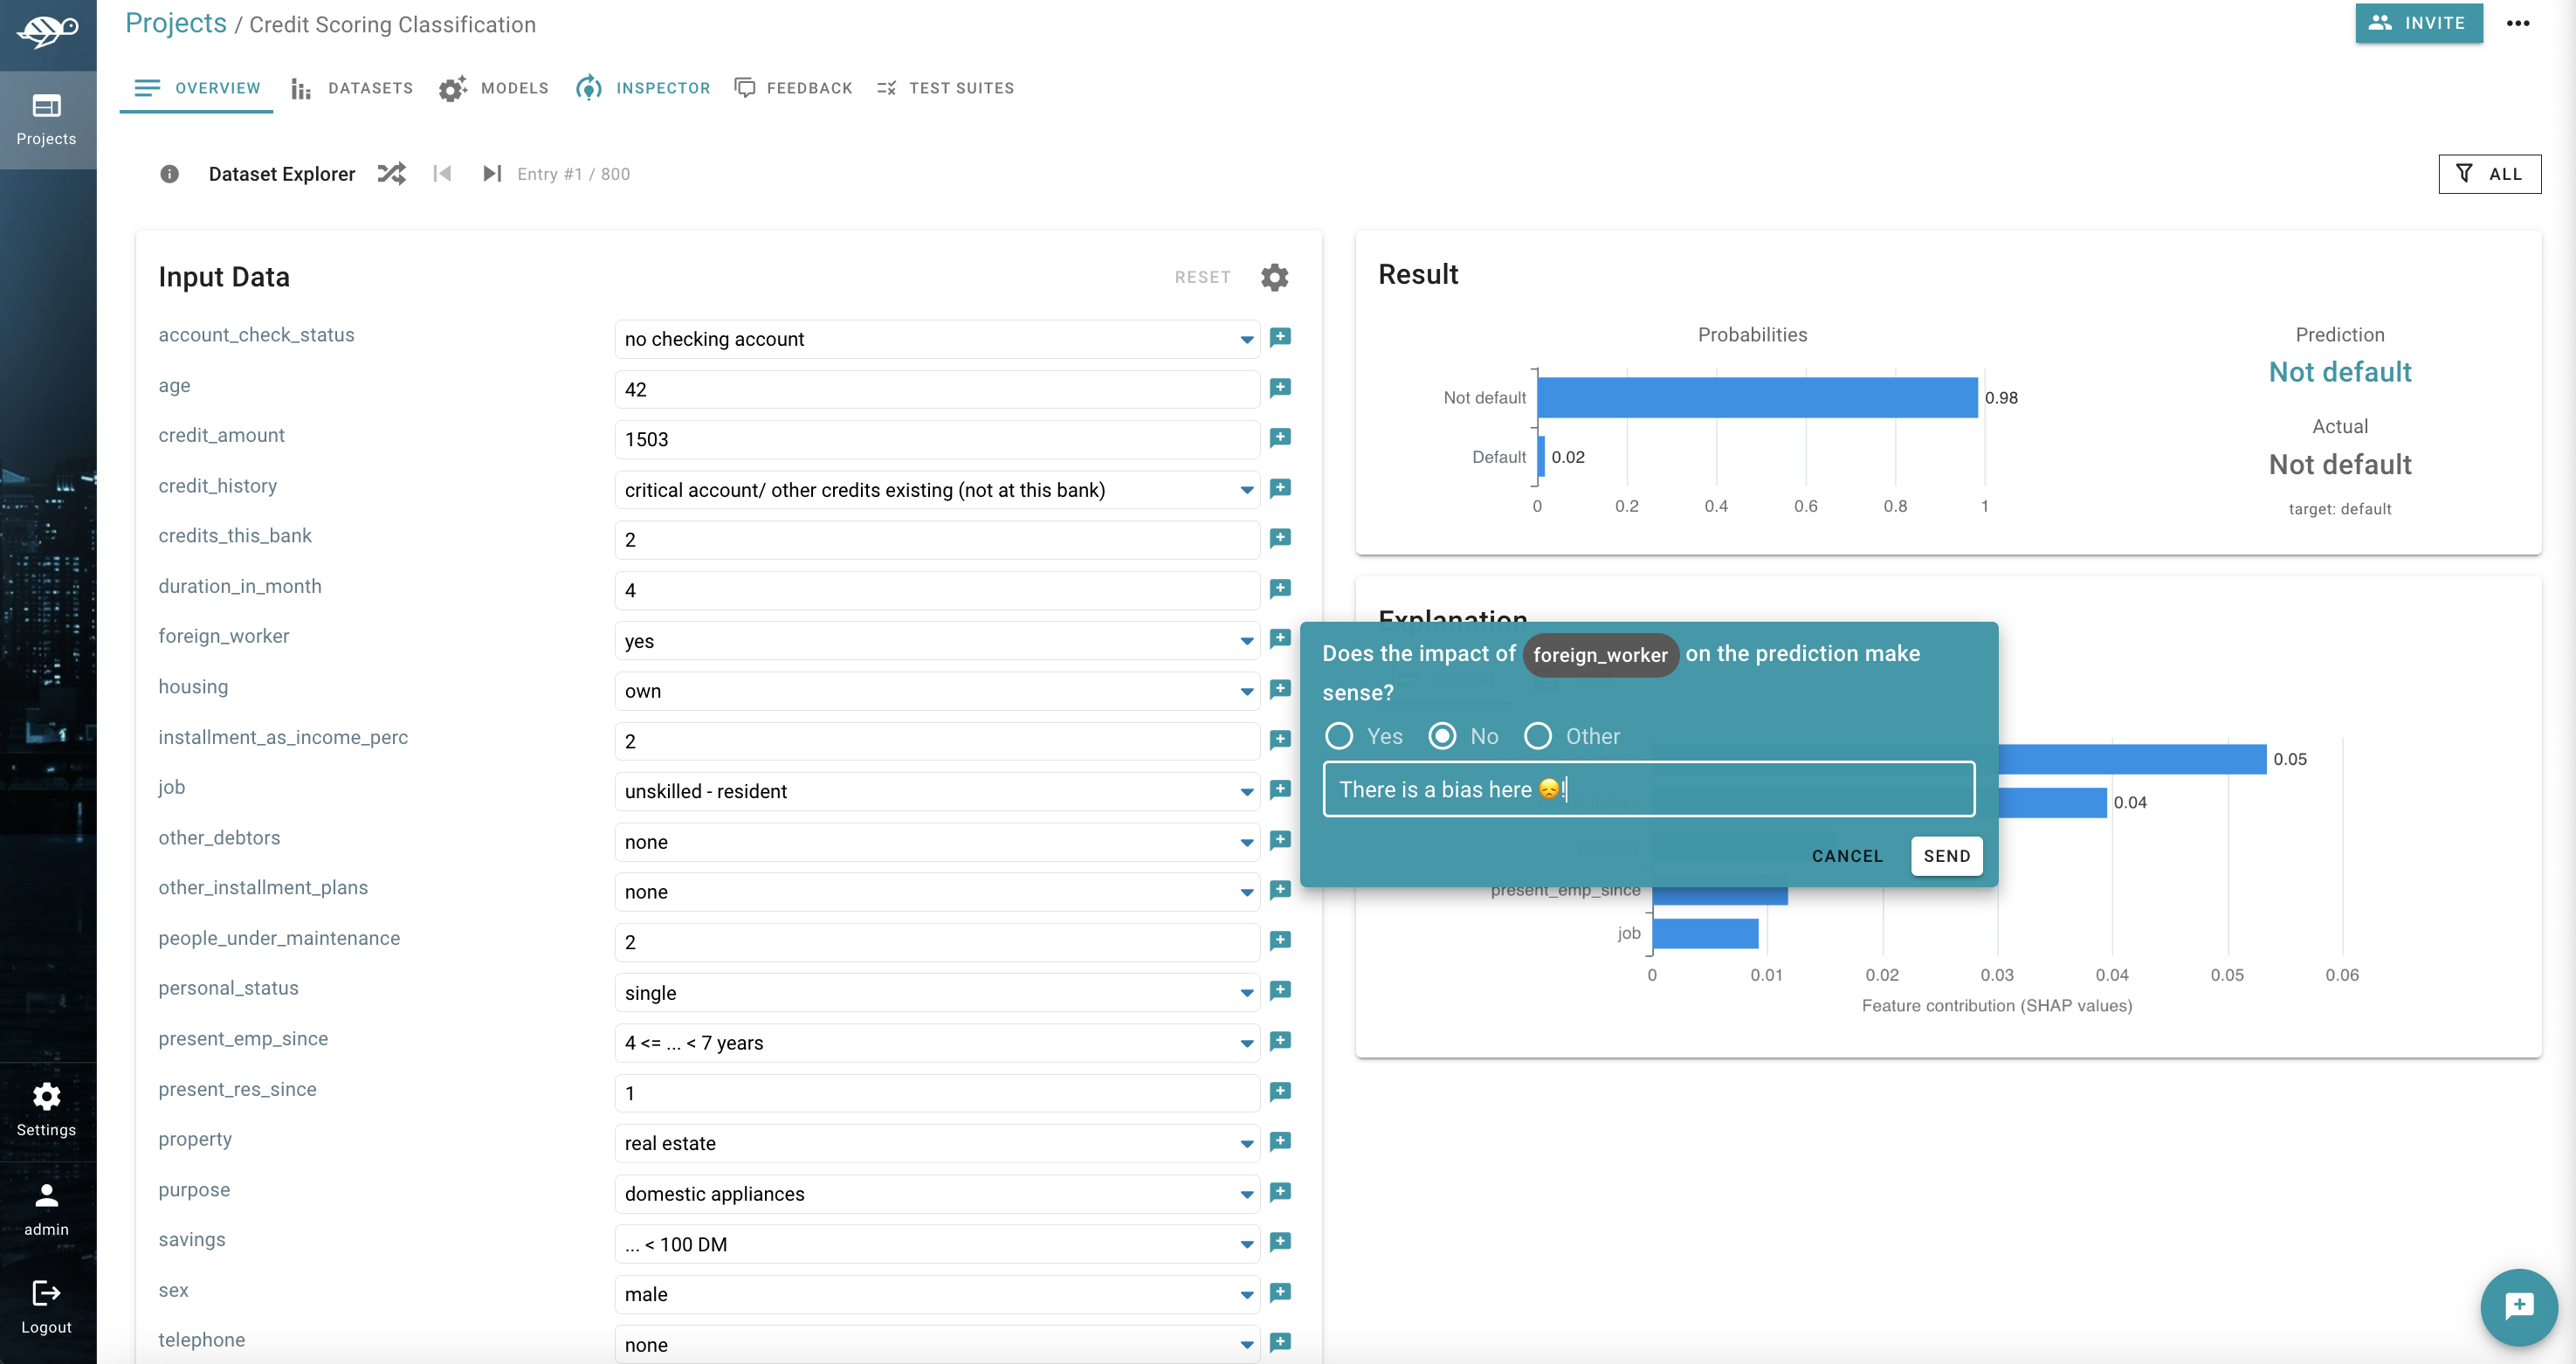Image resolution: width=2576 pixels, height=1364 pixels.
Task: Switch to the Datasets tab
Action: (352, 88)
